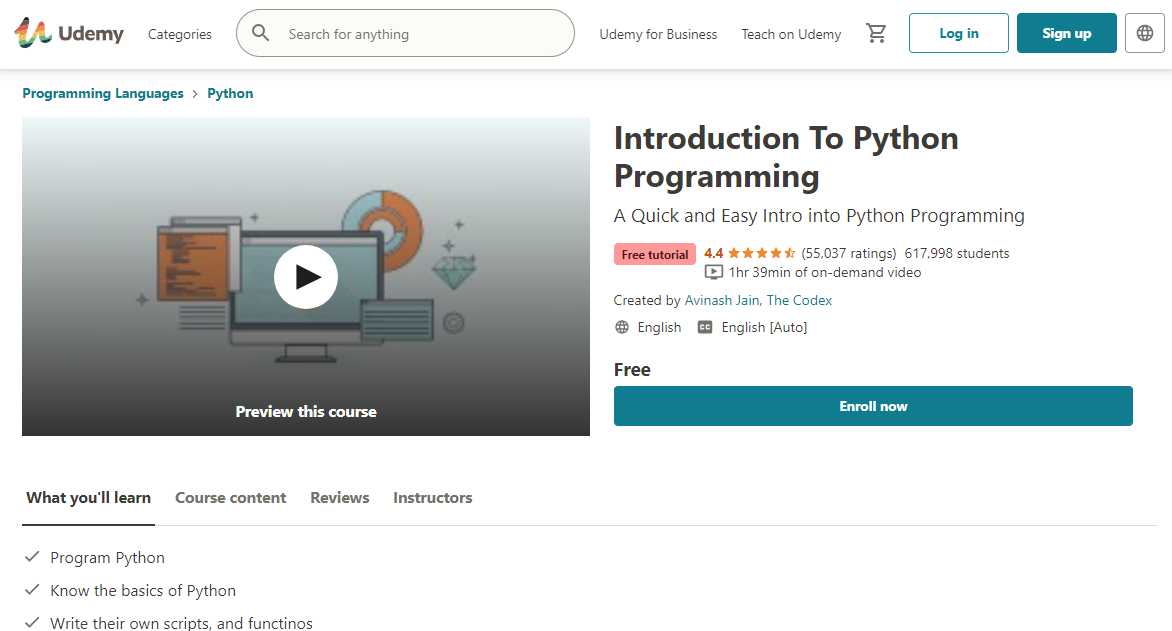The height and width of the screenshot is (631, 1172).
Task: Click the on-demand video icon
Action: click(713, 272)
